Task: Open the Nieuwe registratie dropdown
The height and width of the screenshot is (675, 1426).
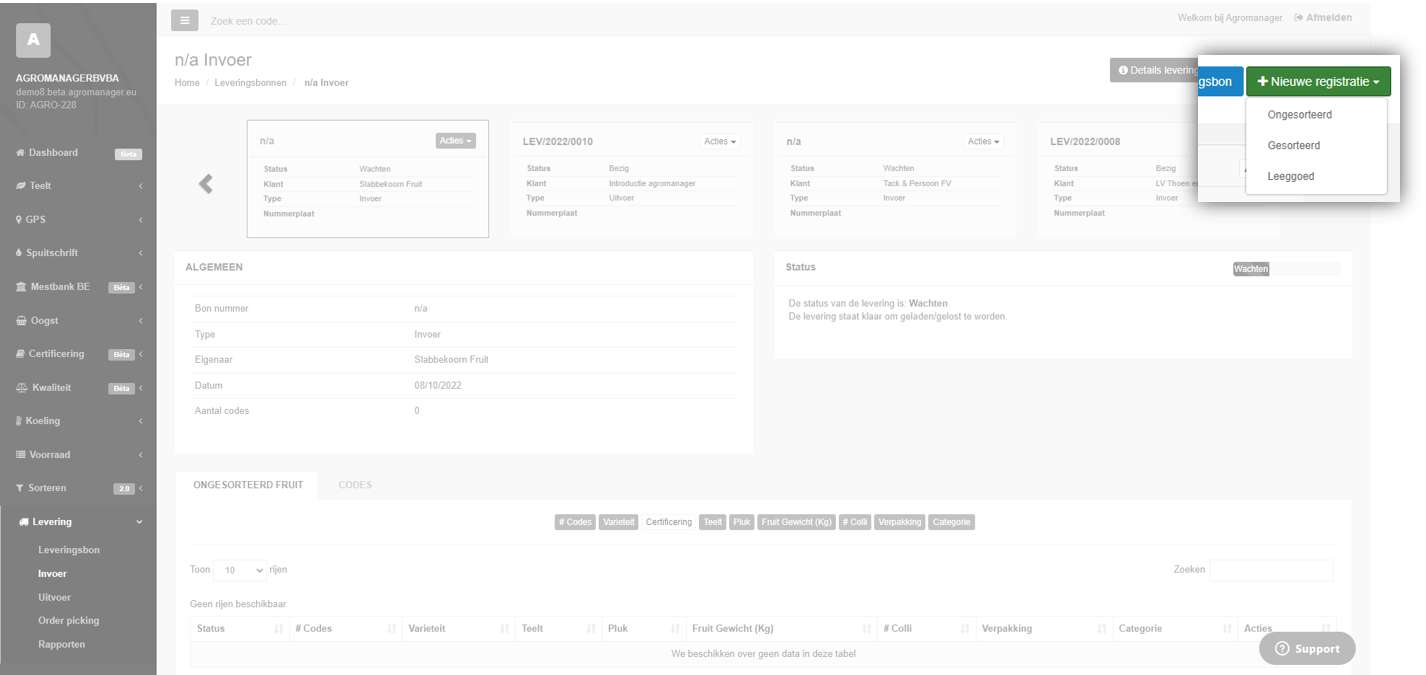Action: click(x=1318, y=81)
